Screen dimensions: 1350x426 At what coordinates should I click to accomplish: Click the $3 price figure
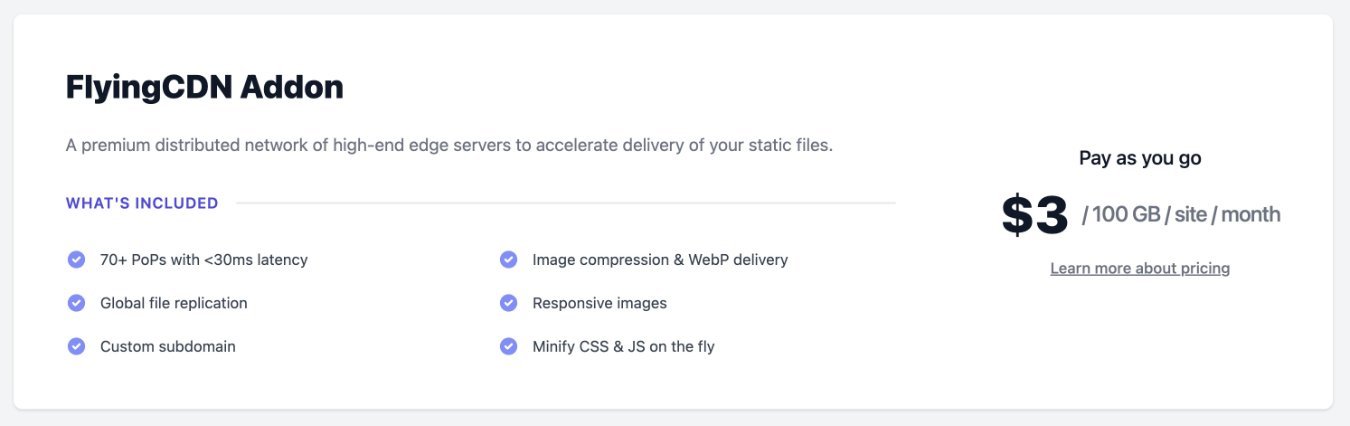1035,214
